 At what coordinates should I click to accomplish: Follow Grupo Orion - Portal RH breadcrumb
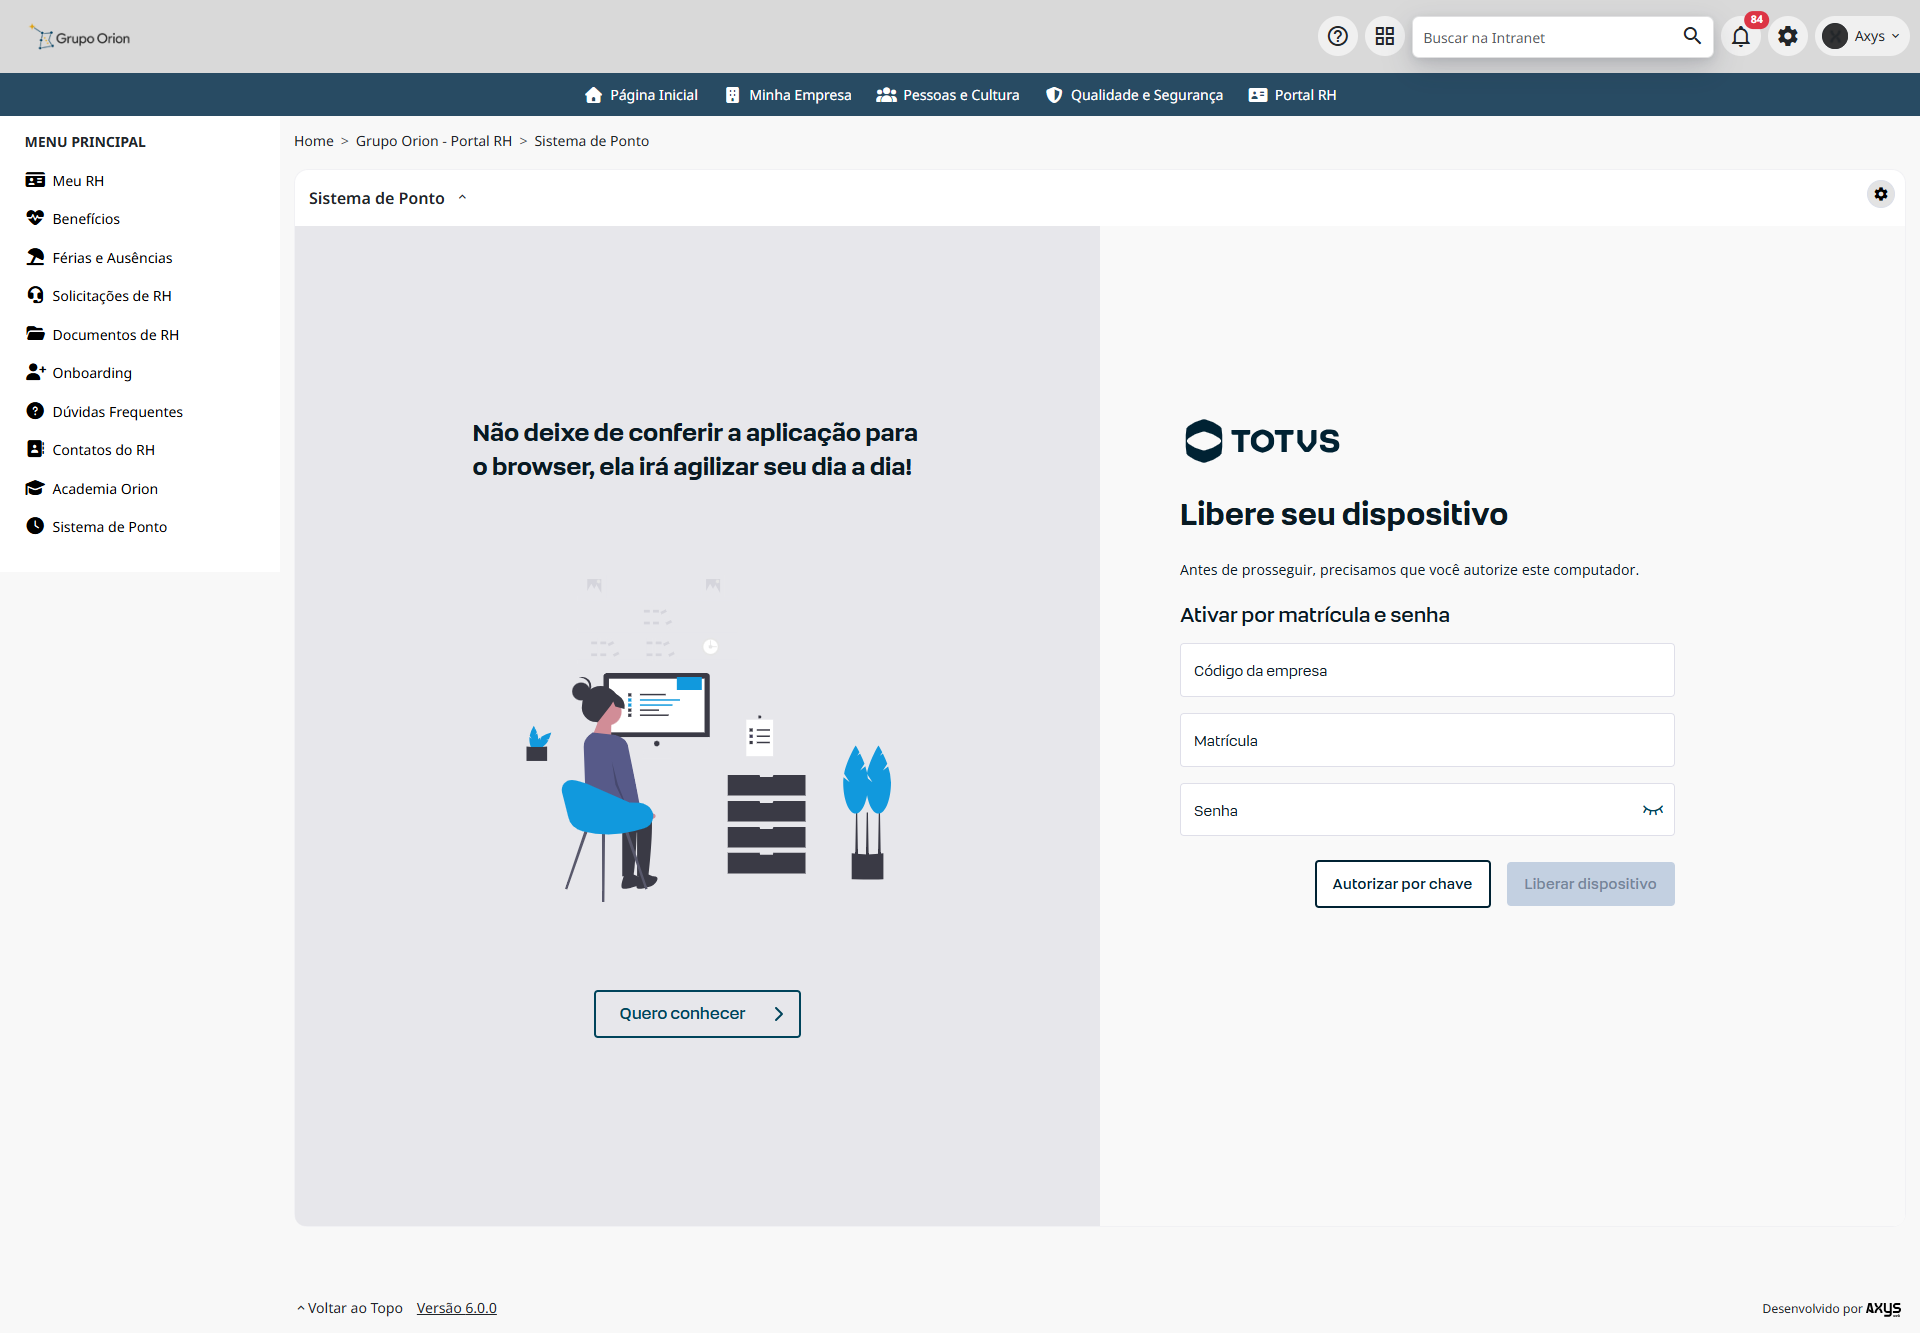click(x=434, y=141)
